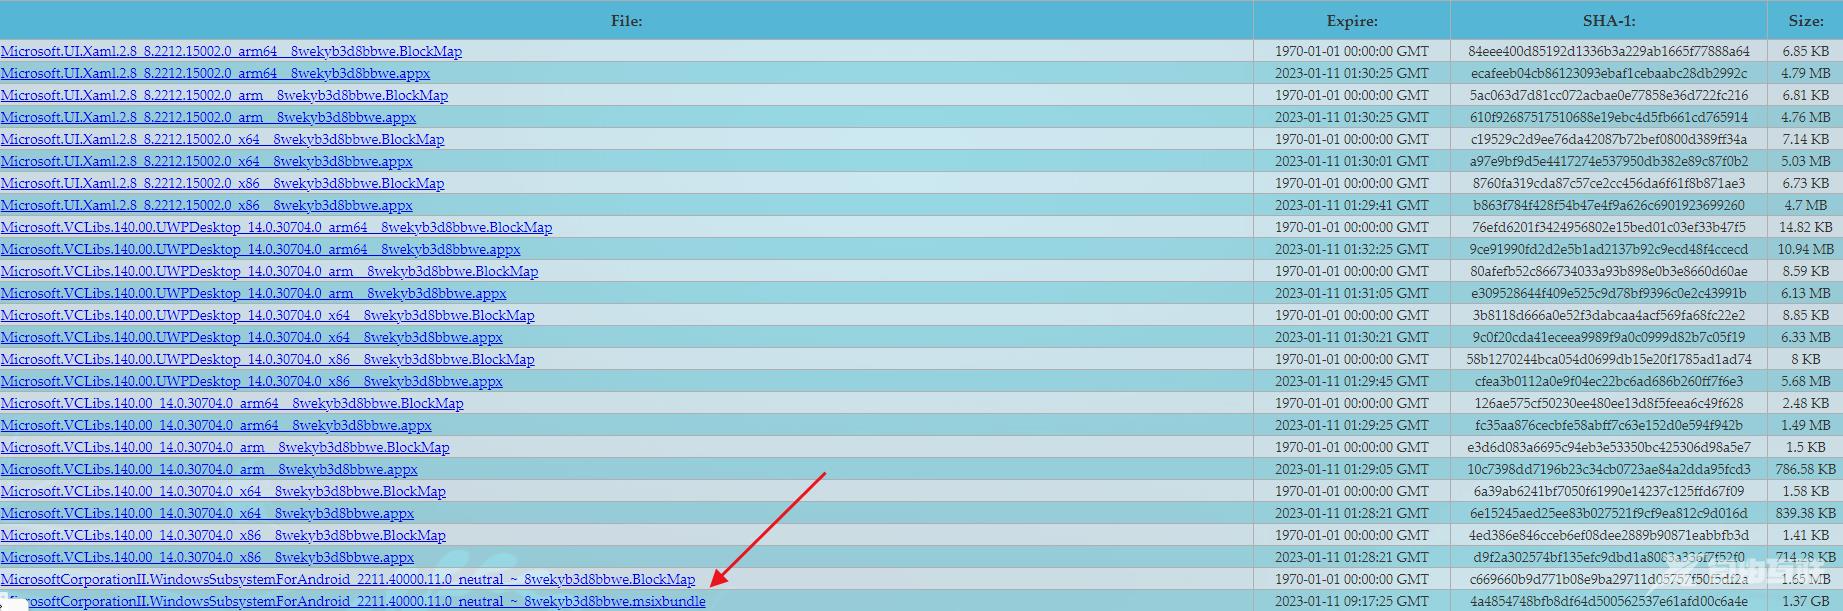1843x611 pixels.
Task: Download VCLibs.140.00.UWPDesktop x86 appx
Action: [251, 381]
